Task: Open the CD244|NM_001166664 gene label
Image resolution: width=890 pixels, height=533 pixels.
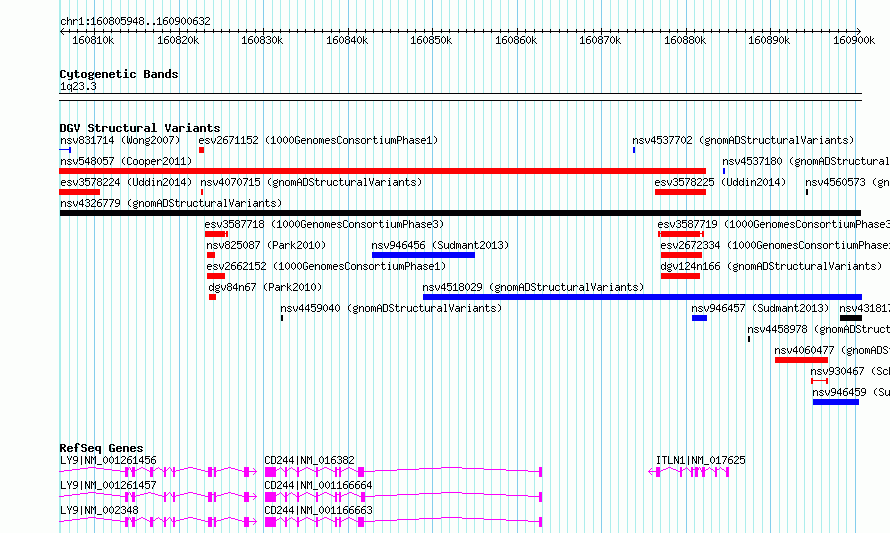Action: click(x=318, y=485)
